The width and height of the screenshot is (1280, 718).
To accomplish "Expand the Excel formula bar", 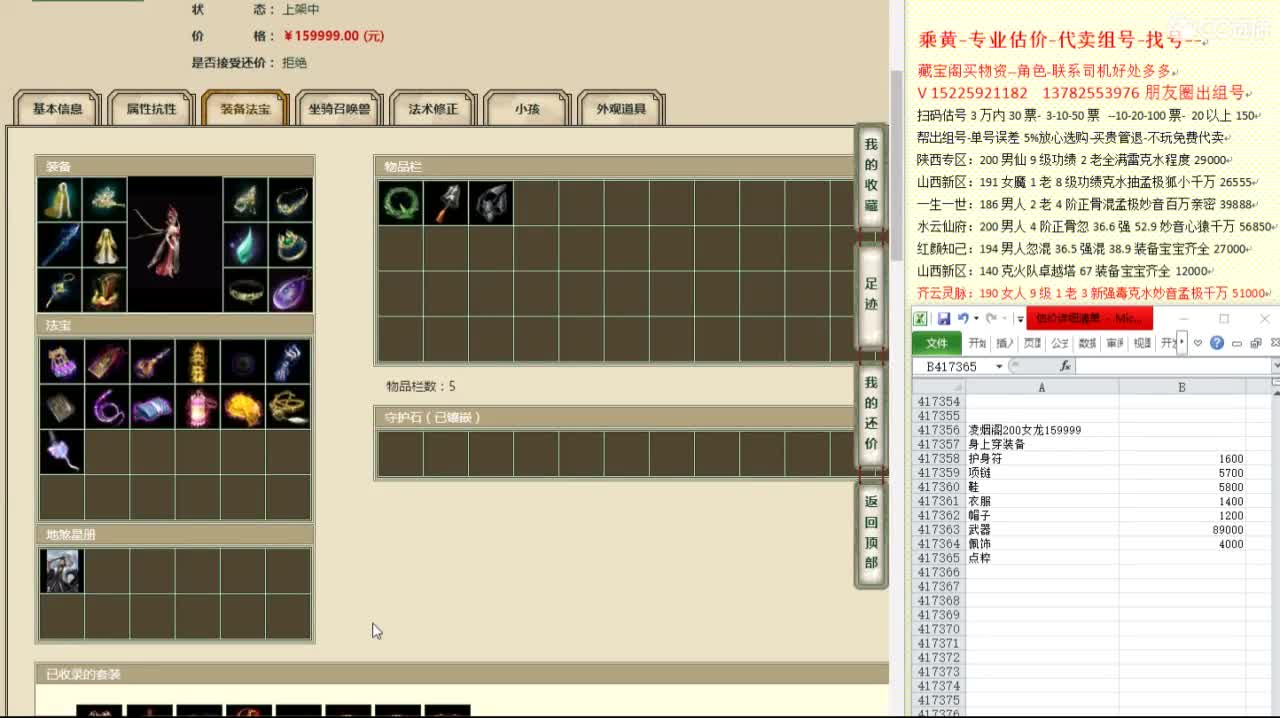I will pyautogui.click(x=1274, y=366).
